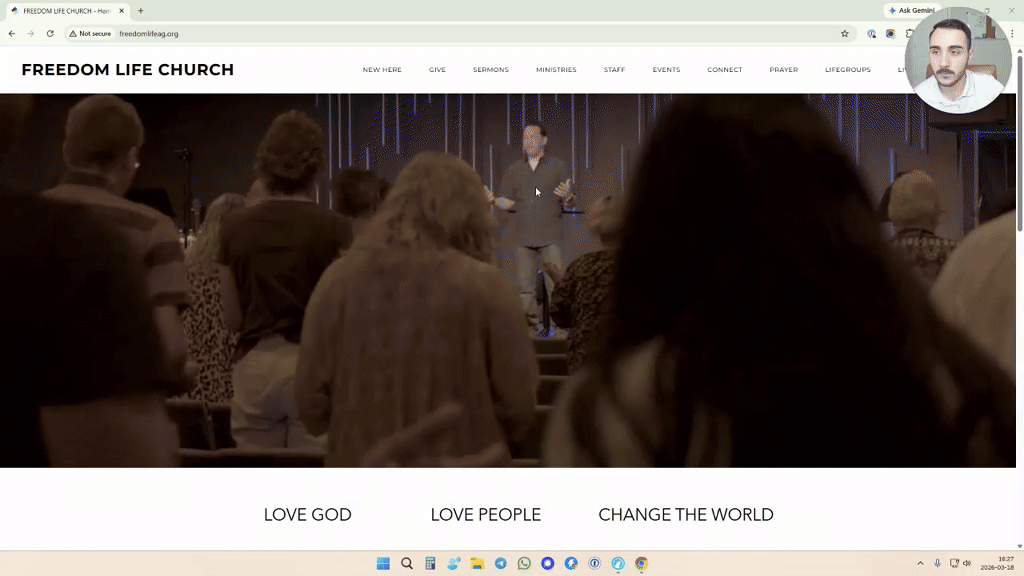Open 1Password from the taskbar
The width and height of the screenshot is (1024, 576).
[595, 564]
